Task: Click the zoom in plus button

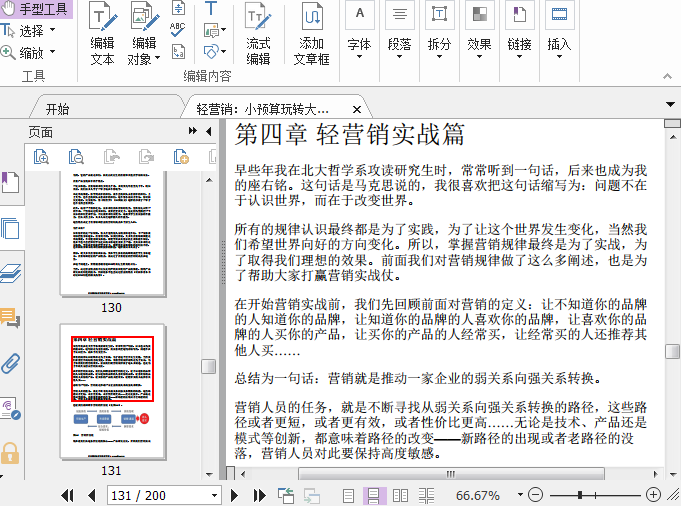Action: (654, 495)
